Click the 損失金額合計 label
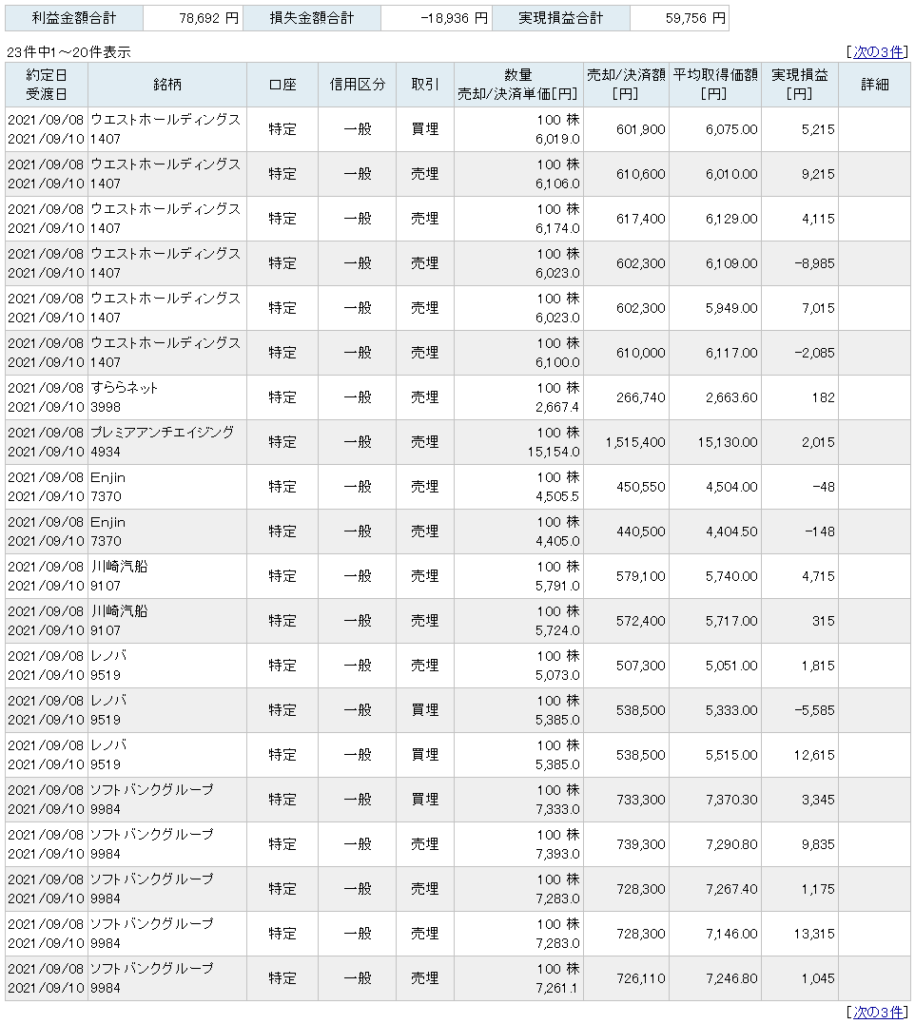Viewport: 915px width, 1024px height. (312, 18)
